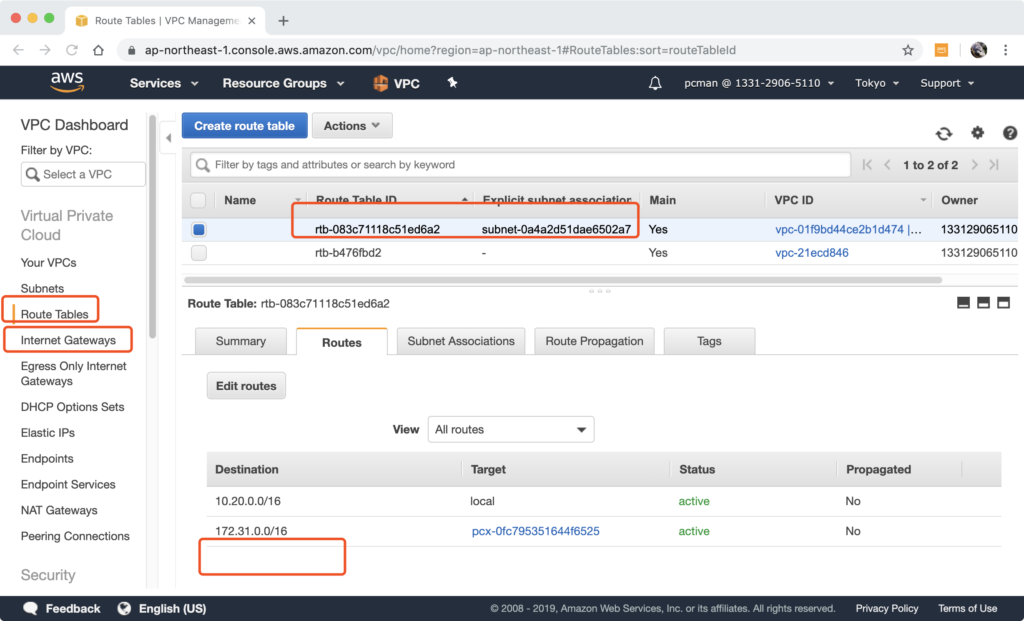This screenshot has width=1024, height=621.
Task: Click the horizontal table scrollbar
Action: (x=563, y=279)
